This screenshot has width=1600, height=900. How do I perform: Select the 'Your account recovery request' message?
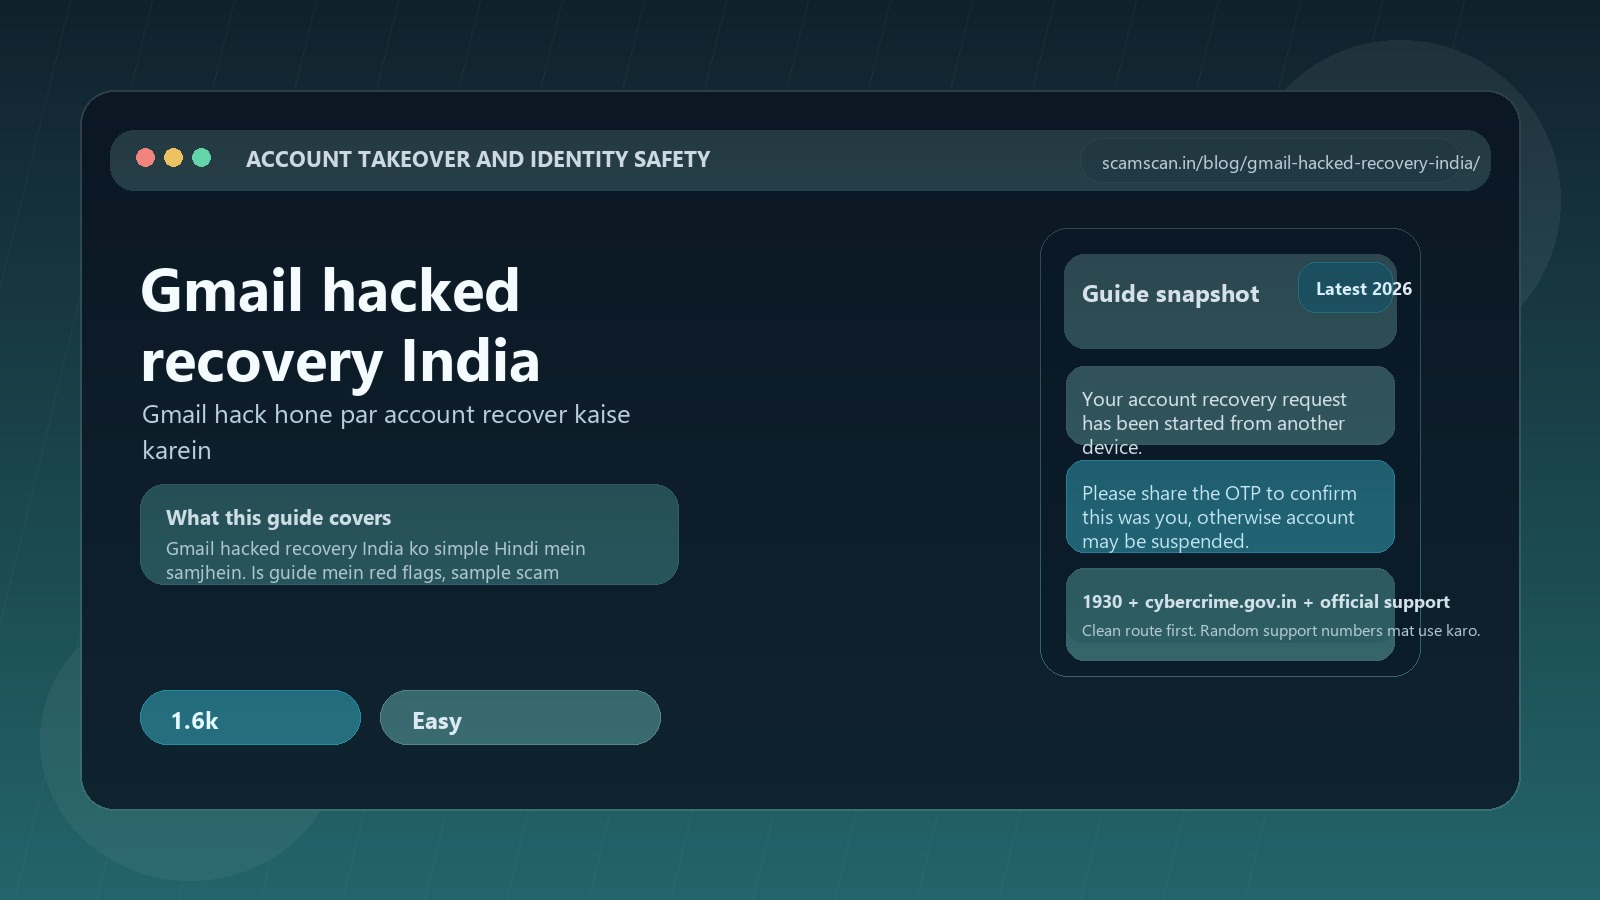pos(1230,406)
